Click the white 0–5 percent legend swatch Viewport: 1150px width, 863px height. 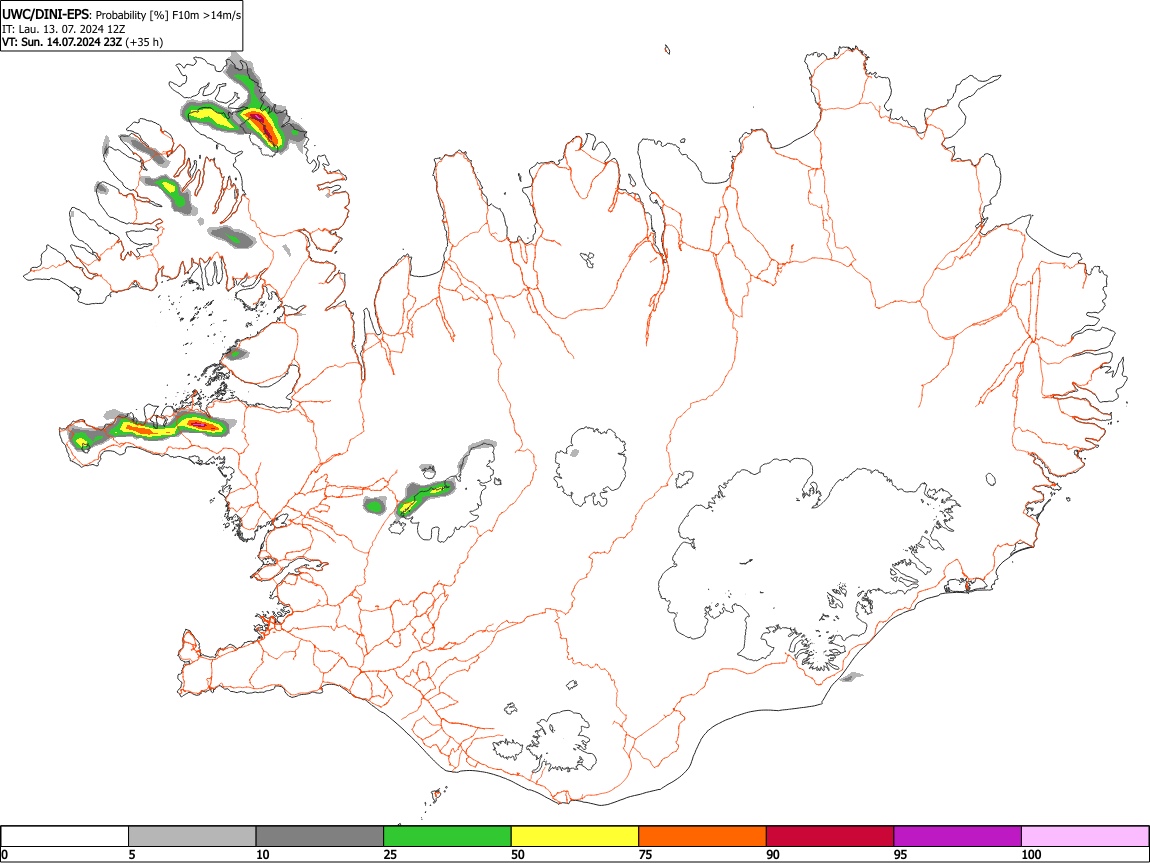(x=65, y=836)
